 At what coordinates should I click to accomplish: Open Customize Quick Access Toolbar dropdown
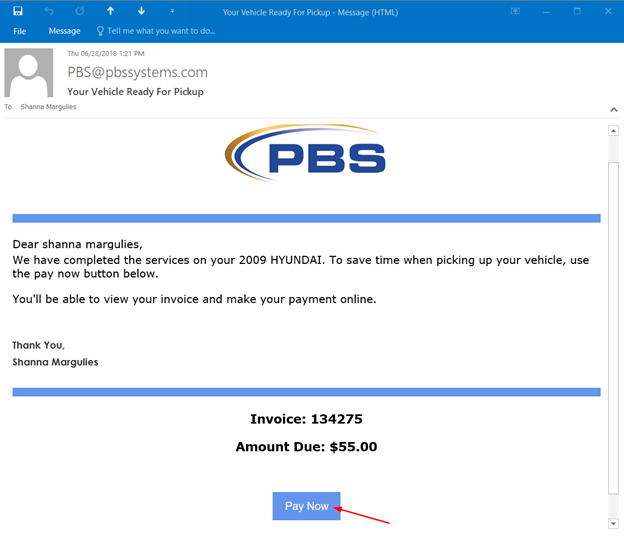click(172, 11)
